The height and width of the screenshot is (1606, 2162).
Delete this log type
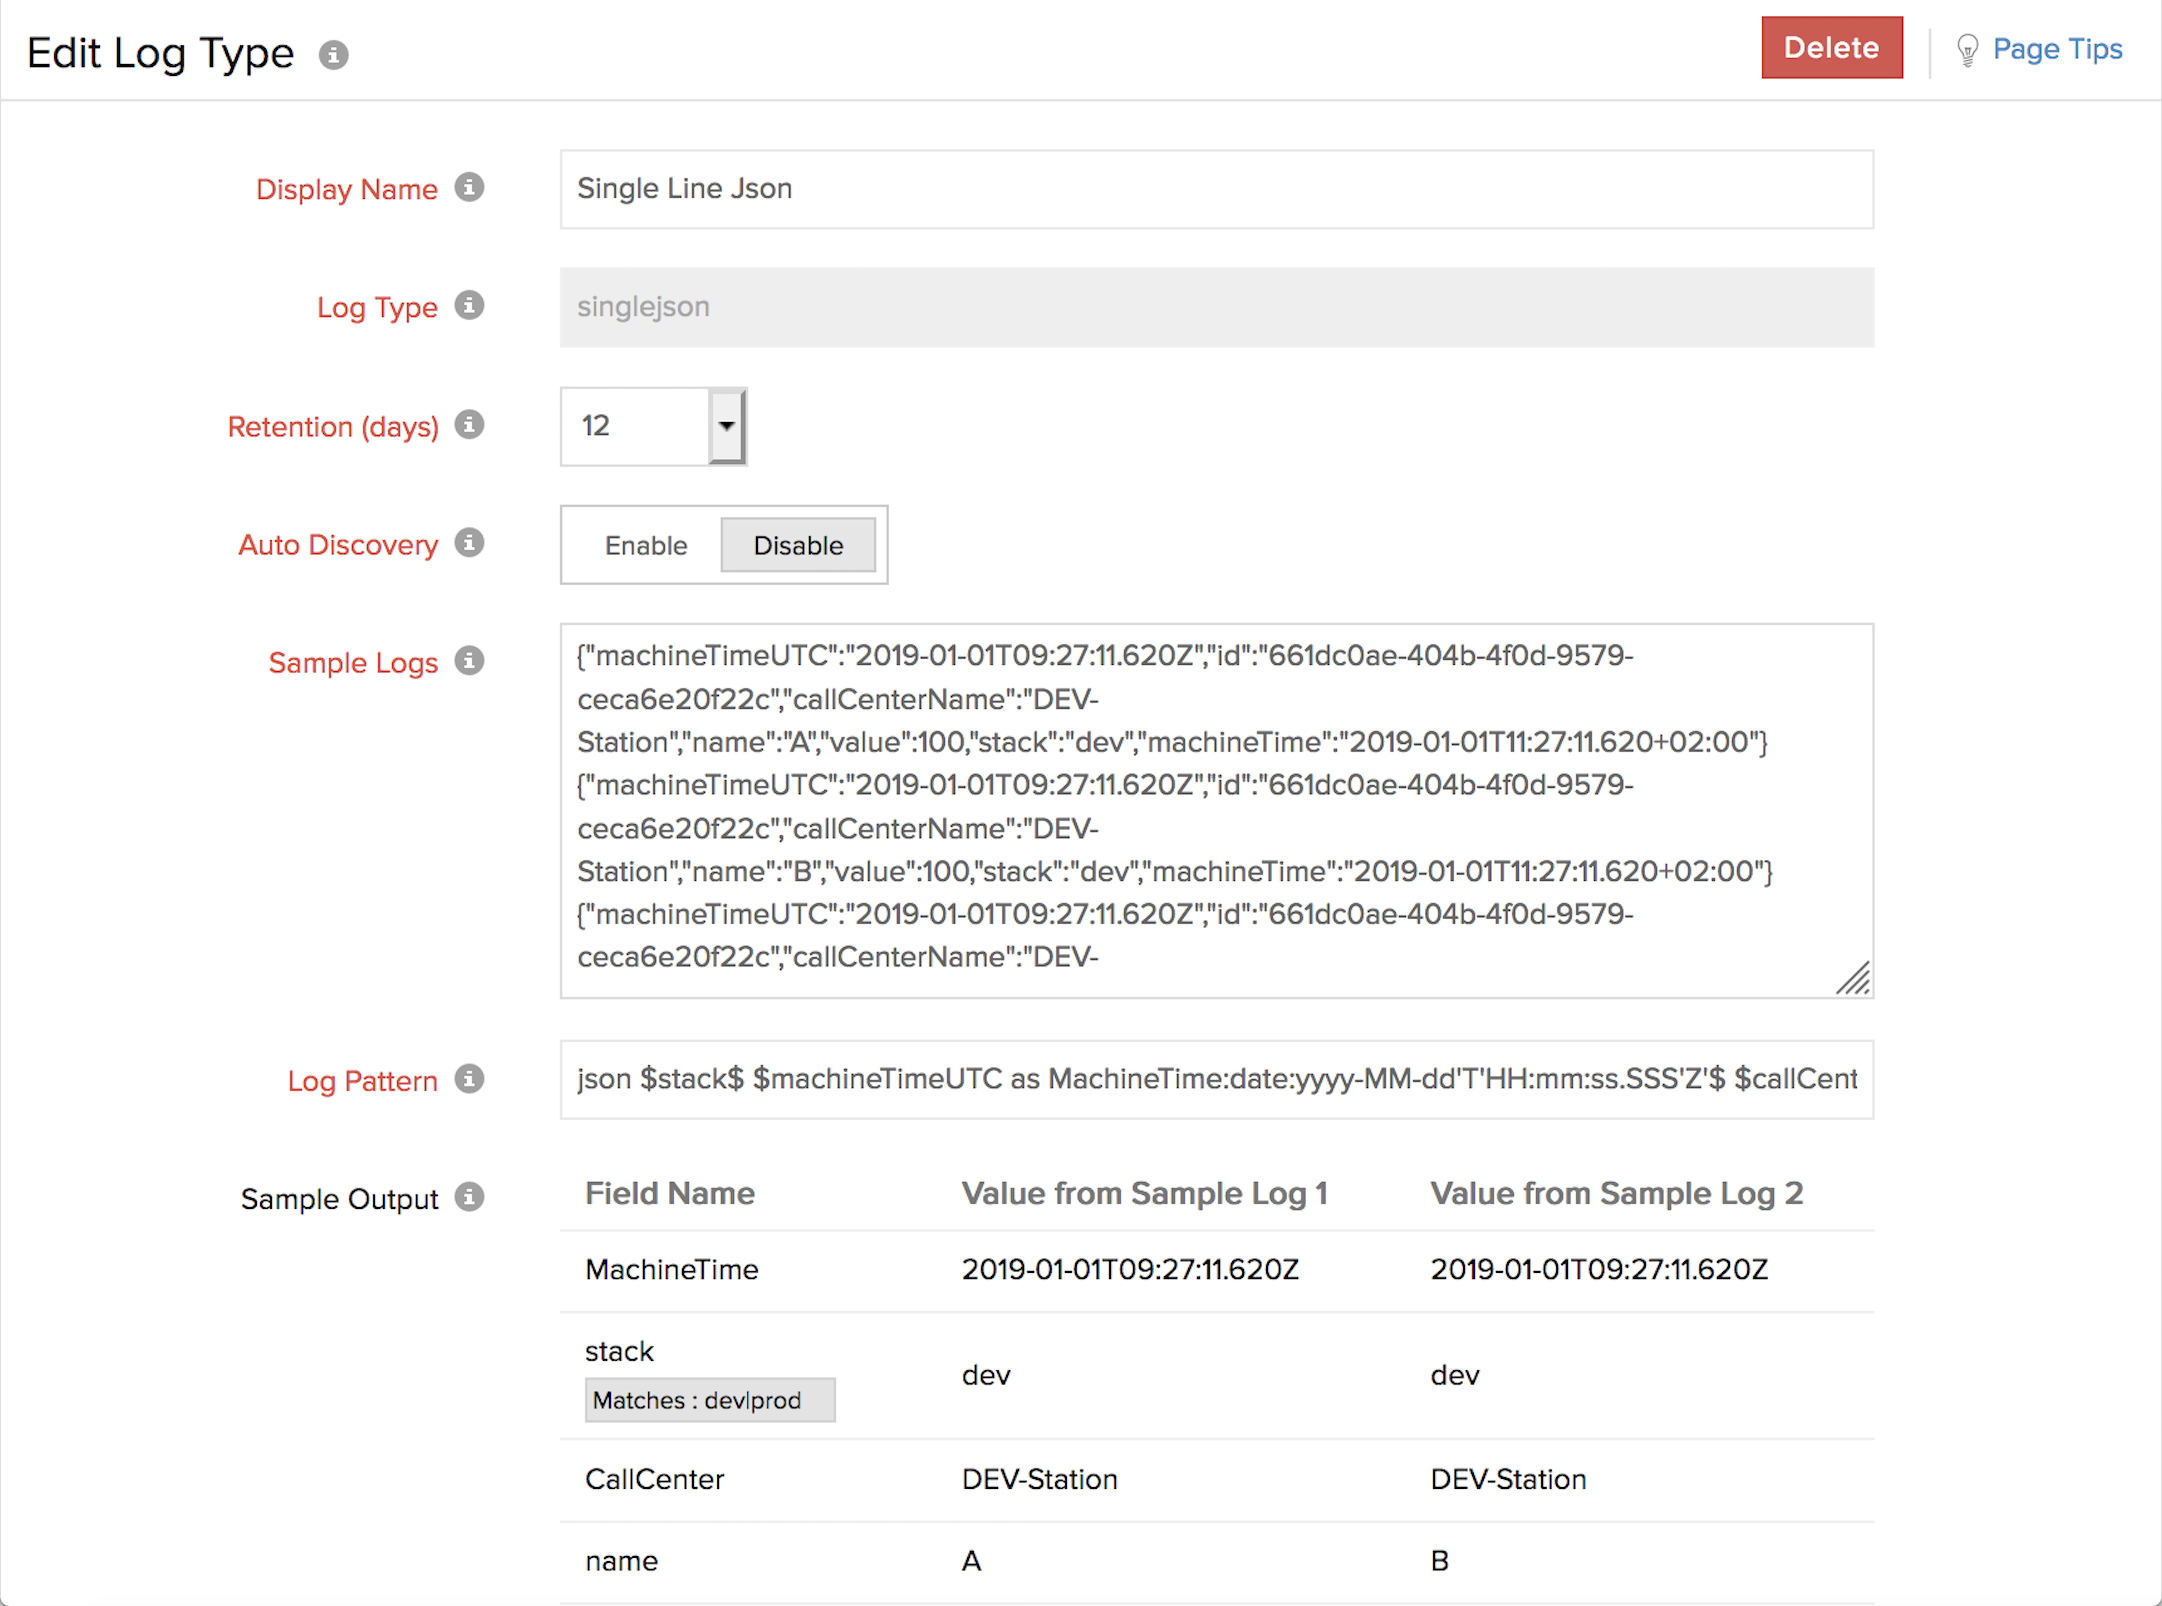pos(1831,48)
